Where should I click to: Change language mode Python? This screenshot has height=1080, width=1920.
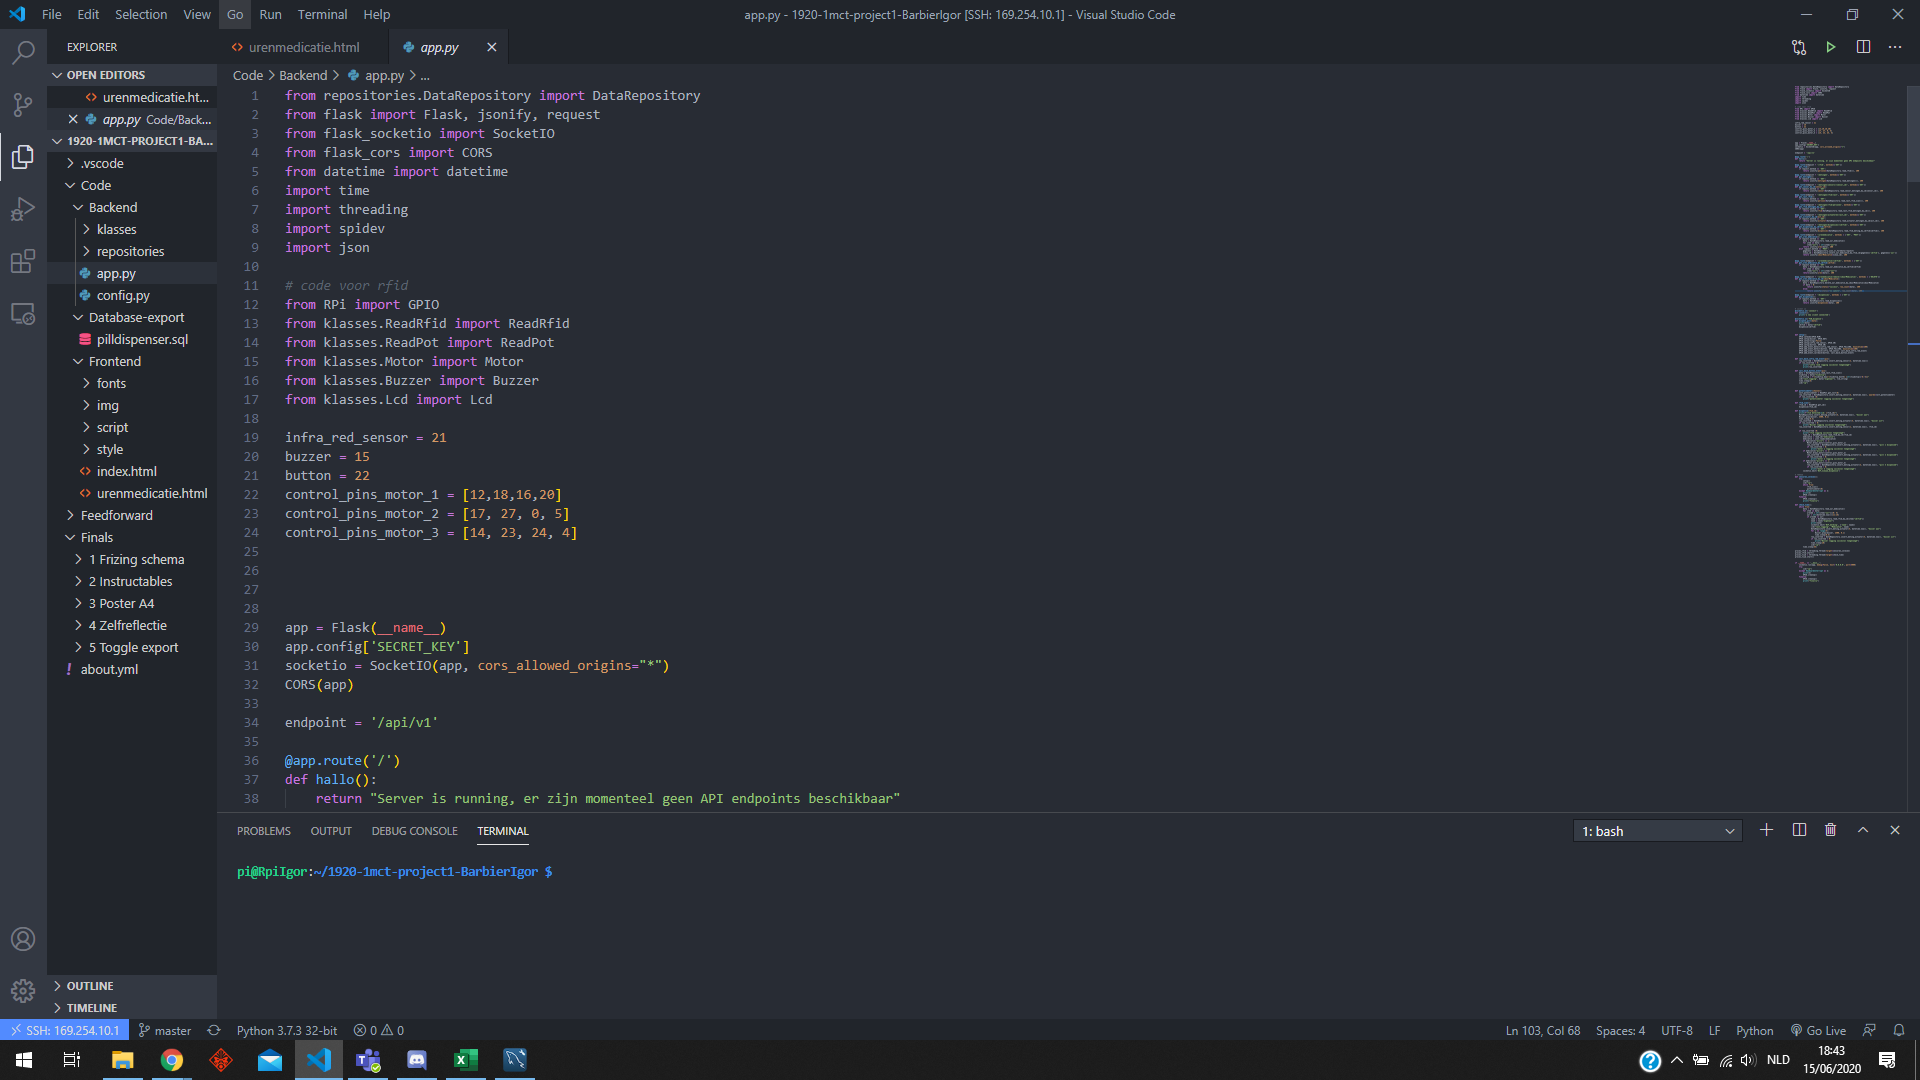point(1754,1030)
